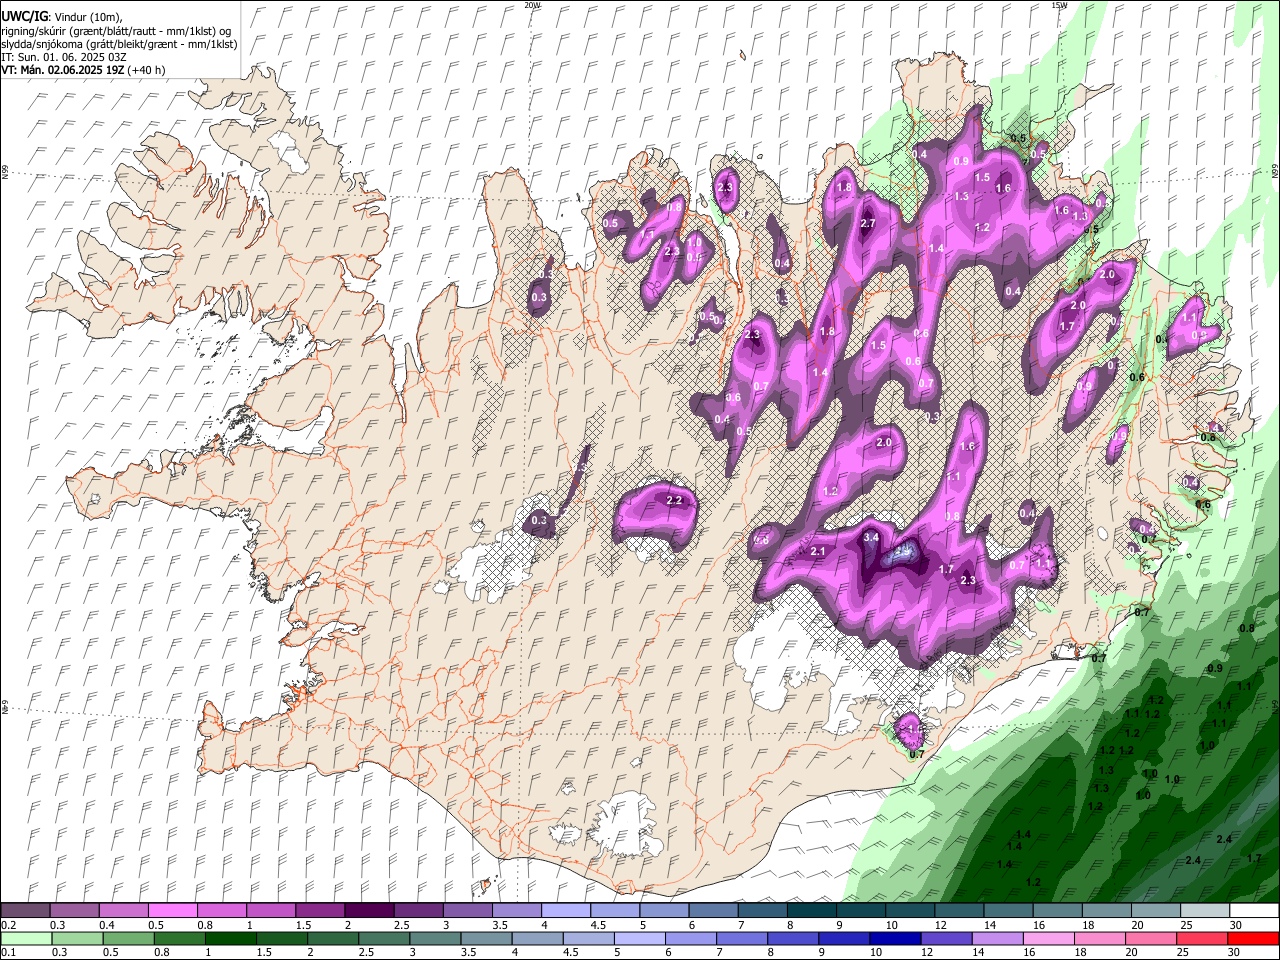This screenshot has width=1280, height=960.
Task: Select the 0.8 swatch in the snow legend
Action: point(221,911)
